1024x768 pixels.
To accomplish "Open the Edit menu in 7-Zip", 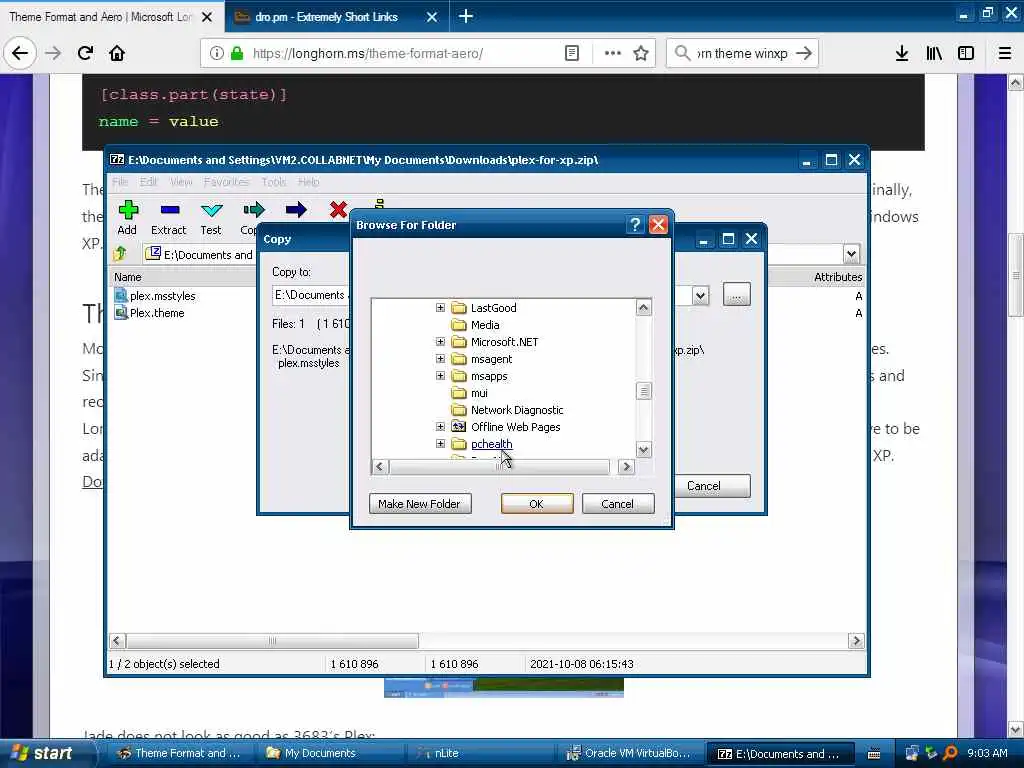I will tap(148, 182).
